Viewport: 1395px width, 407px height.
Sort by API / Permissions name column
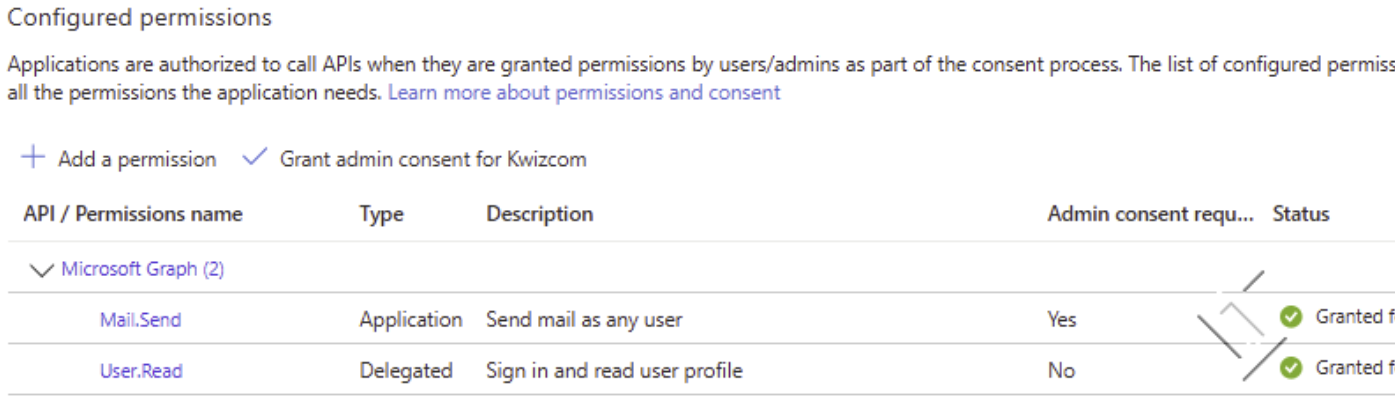(133, 214)
